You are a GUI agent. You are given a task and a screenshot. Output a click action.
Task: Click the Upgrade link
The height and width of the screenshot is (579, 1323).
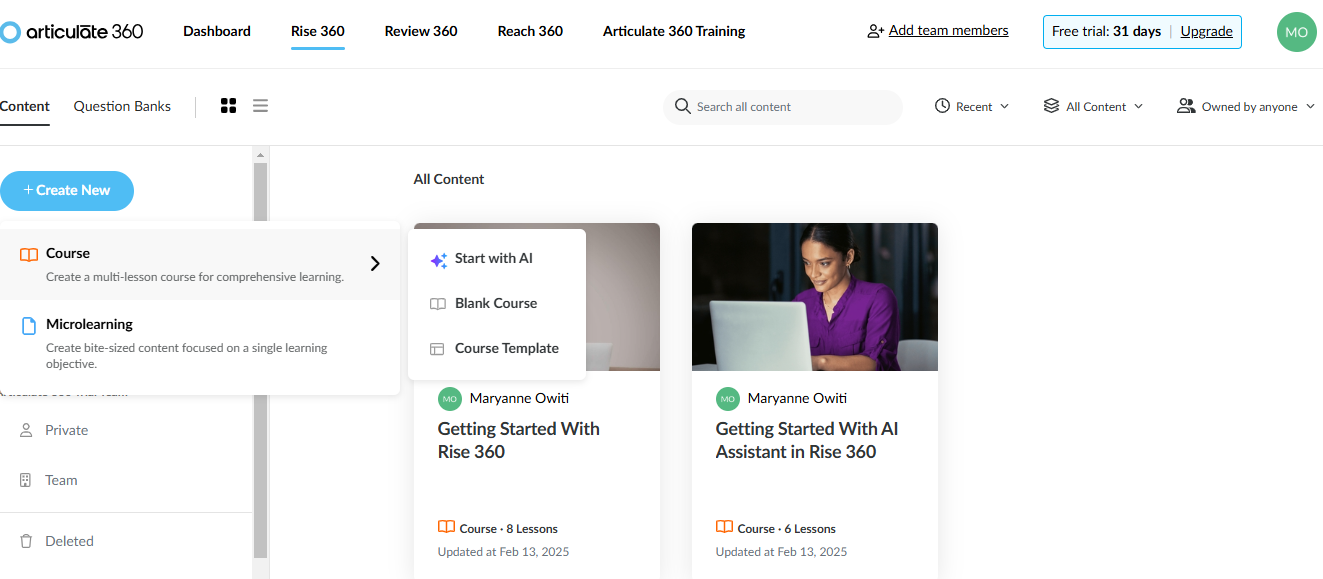coord(1206,31)
